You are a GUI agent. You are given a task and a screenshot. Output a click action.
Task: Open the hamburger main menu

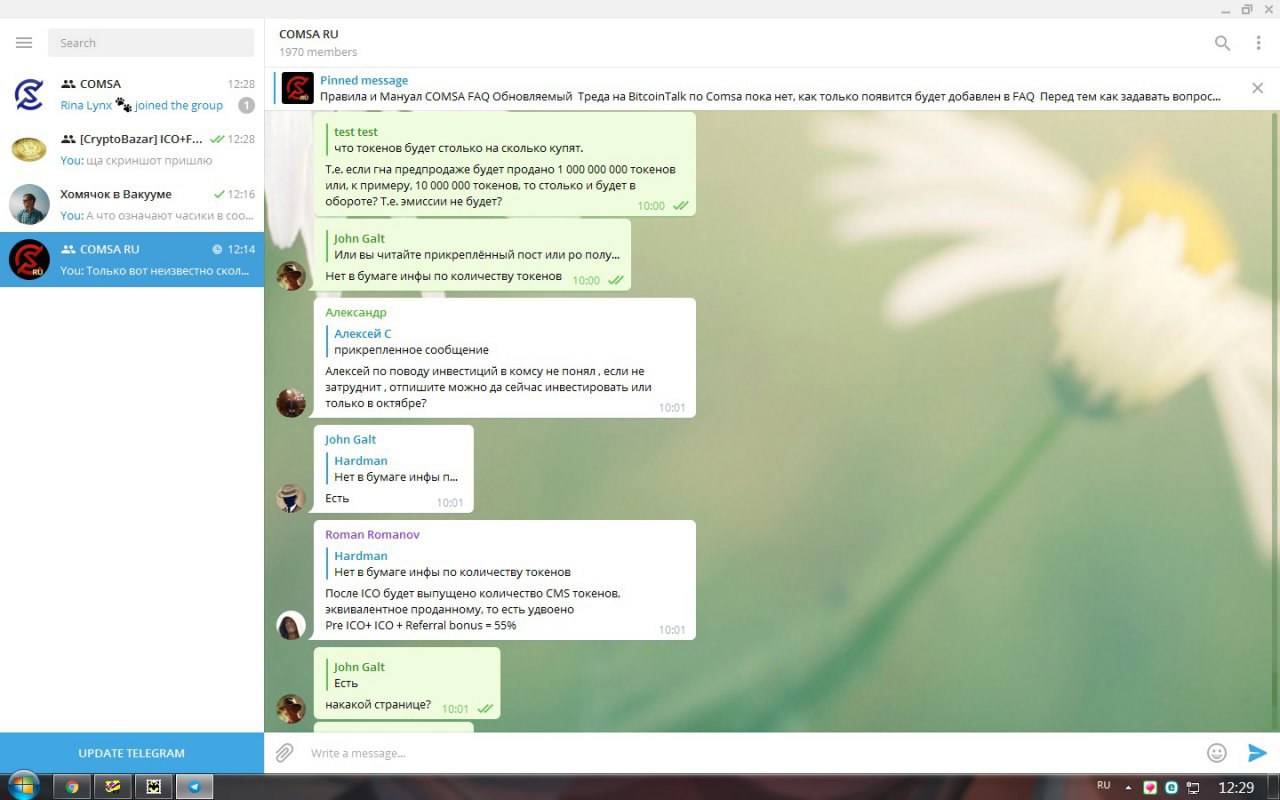click(x=24, y=43)
